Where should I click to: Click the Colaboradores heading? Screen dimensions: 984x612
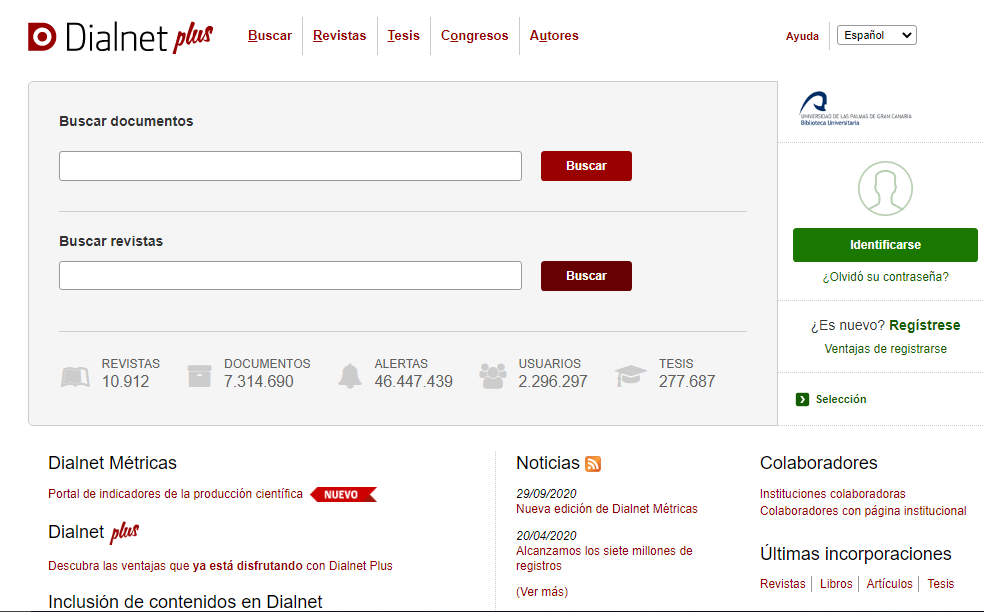point(819,463)
